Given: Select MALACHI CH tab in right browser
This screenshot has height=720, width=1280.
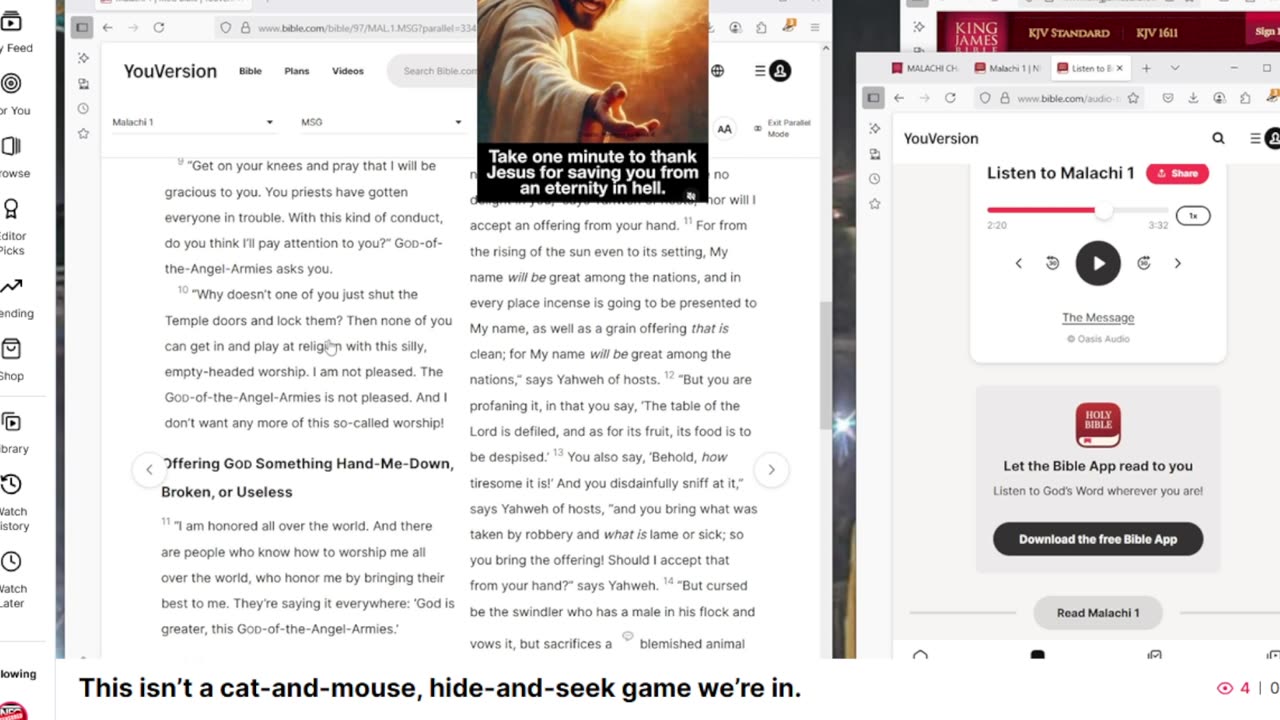Looking at the screenshot, I should [925, 68].
